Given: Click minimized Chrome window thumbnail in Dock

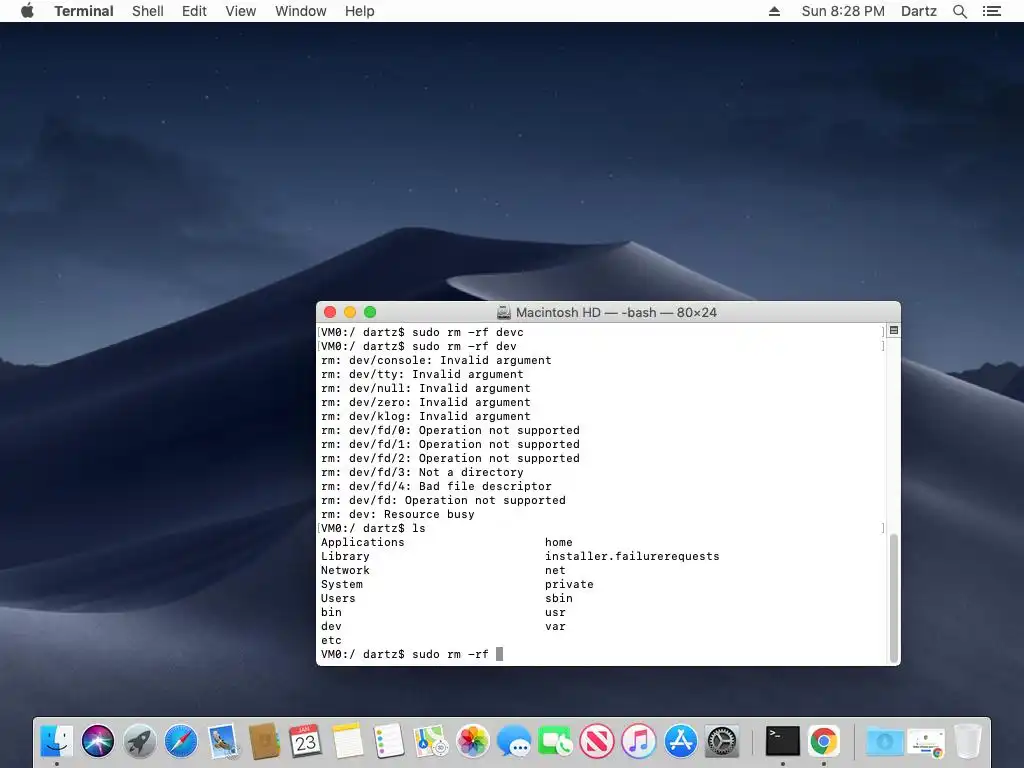Looking at the screenshot, I should pyautogui.click(x=926, y=743).
